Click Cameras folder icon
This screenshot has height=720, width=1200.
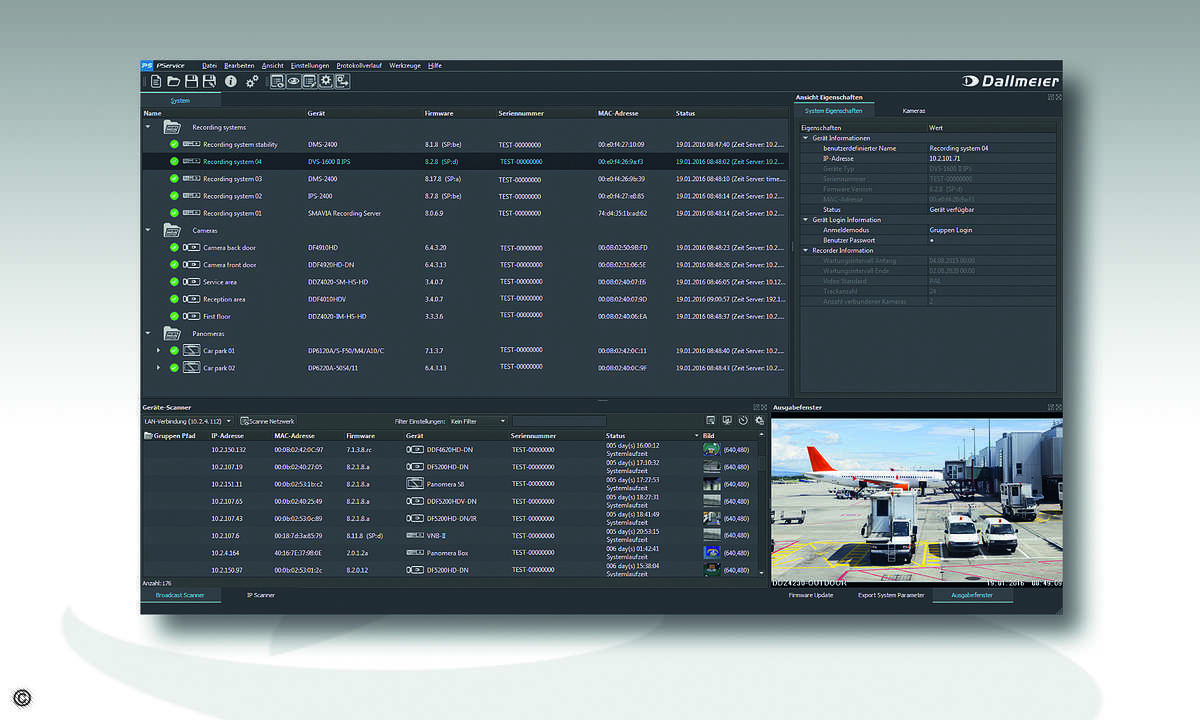173,230
